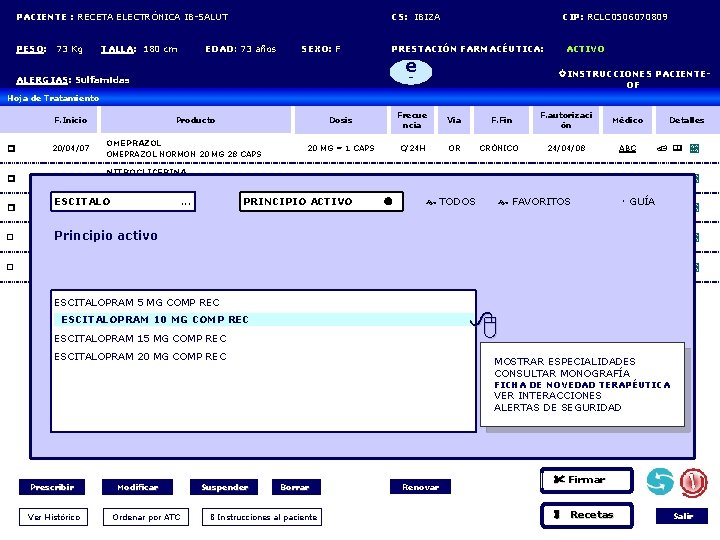Select the PRINCIPIO ACTIVO radio option
Screen dimensions: 720x540
[x=388, y=201]
